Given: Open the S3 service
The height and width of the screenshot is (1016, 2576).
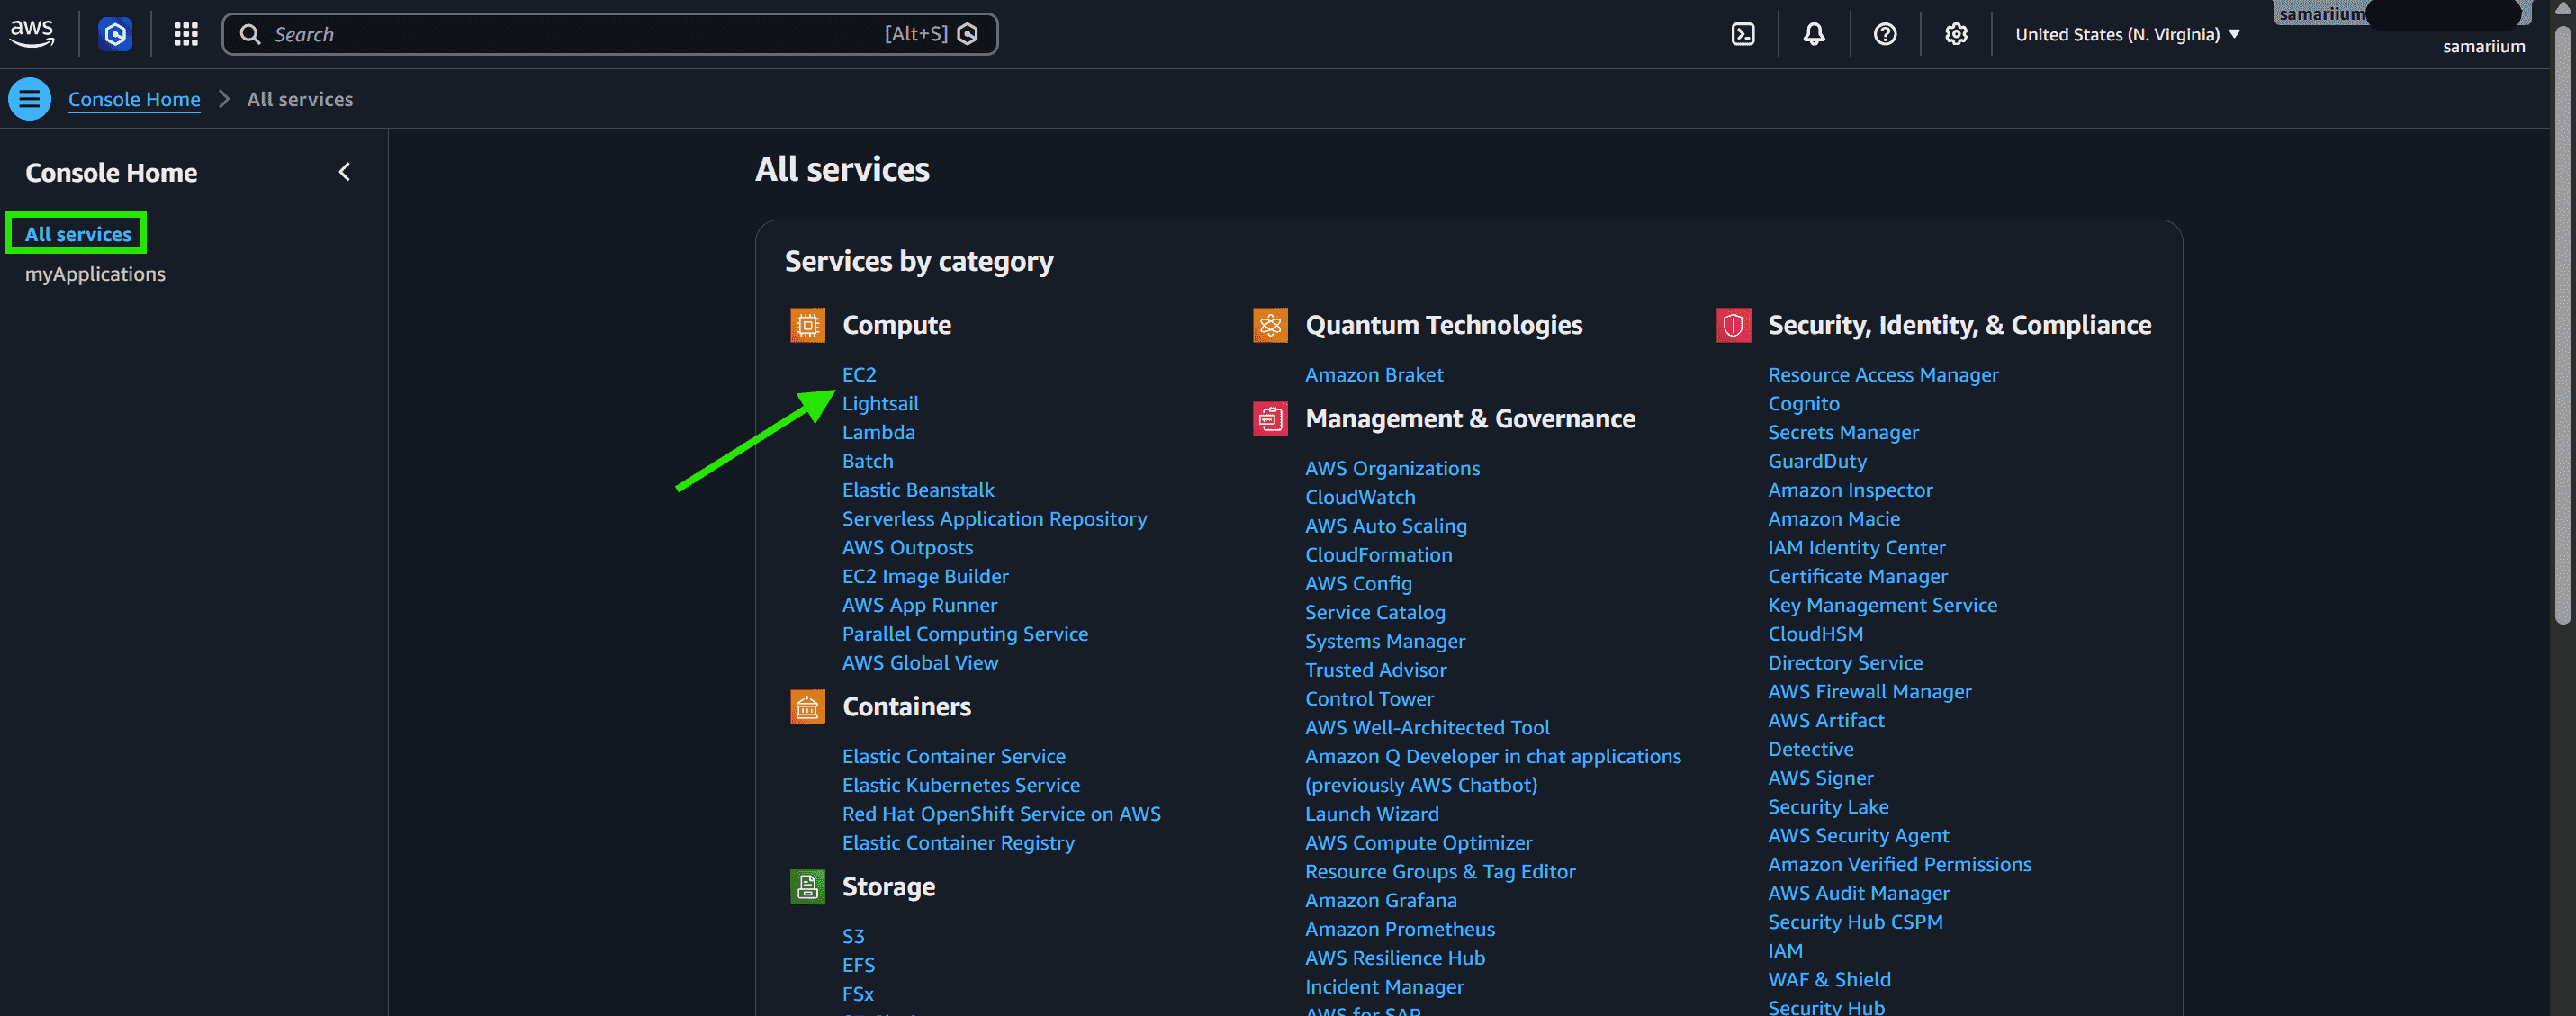Looking at the screenshot, I should pos(853,937).
